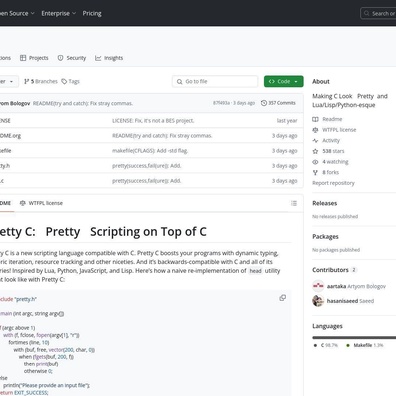Open the aartaka Artyom Bologov profile link
The image size is (396, 396).
point(356,286)
